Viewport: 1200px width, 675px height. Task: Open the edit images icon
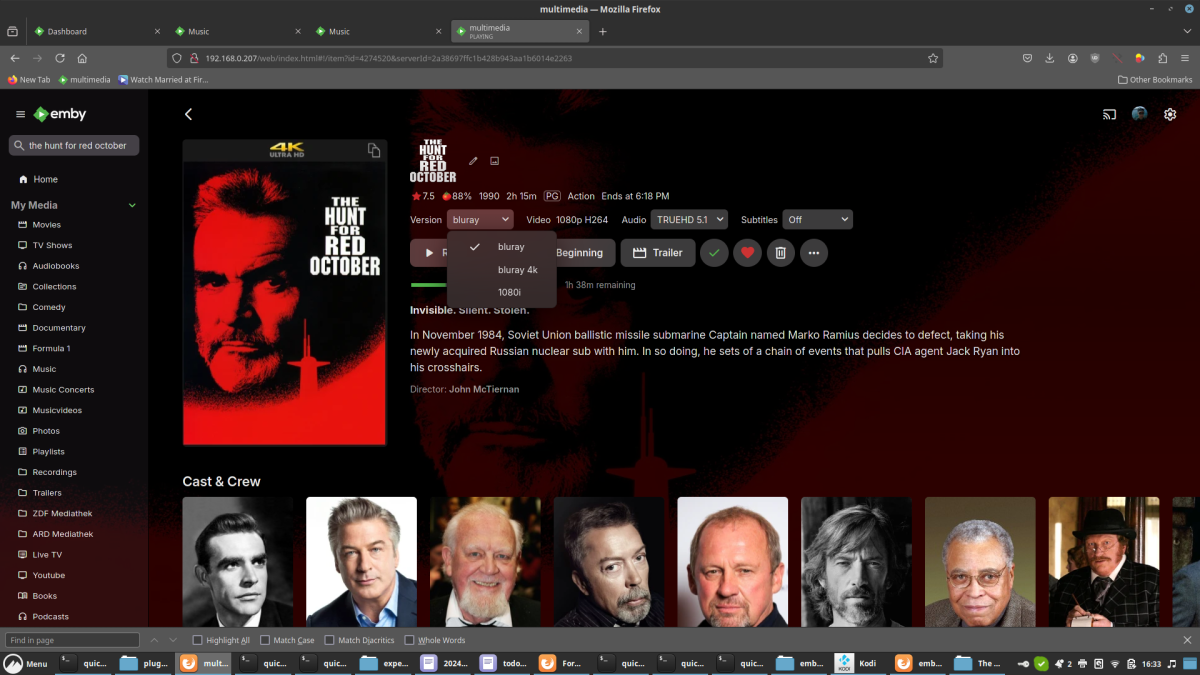[x=494, y=160]
